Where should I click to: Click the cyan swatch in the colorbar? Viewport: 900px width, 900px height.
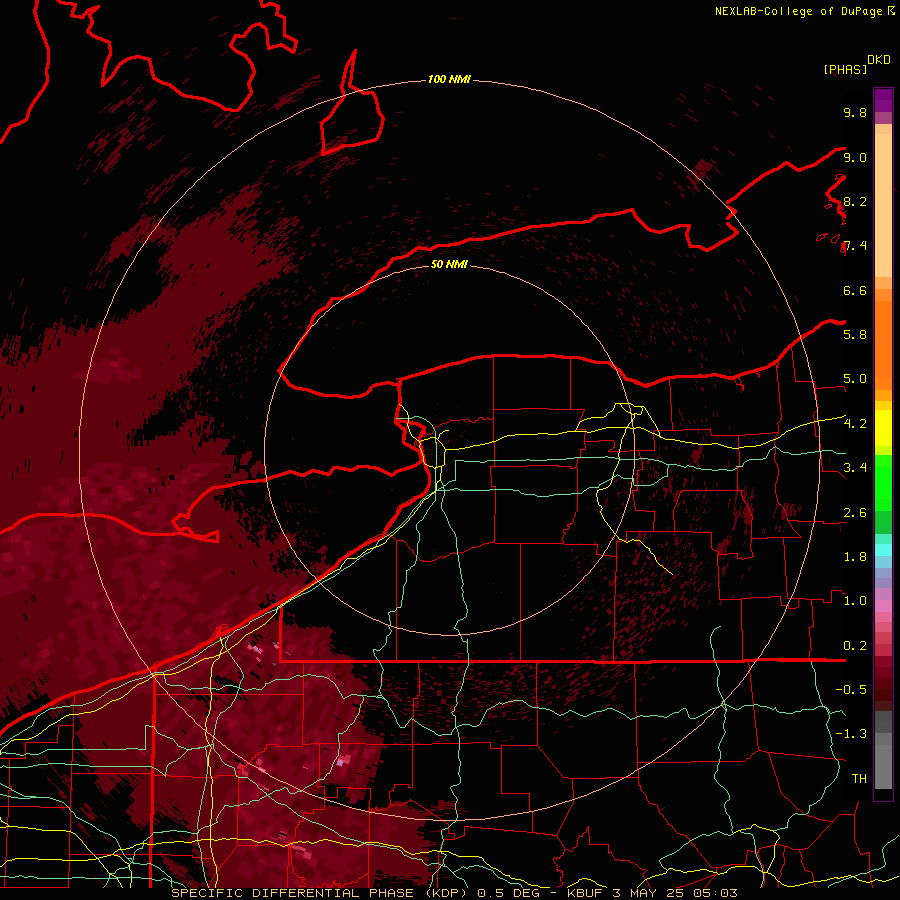point(883,550)
